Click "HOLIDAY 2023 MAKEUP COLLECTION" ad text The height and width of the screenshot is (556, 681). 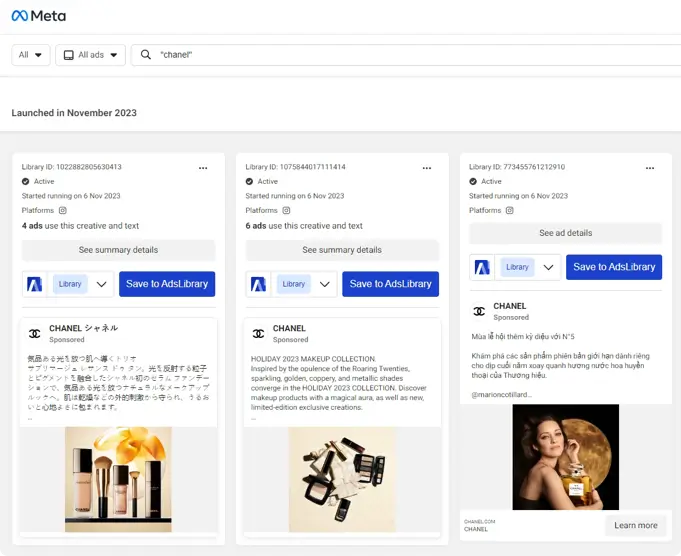point(313,359)
